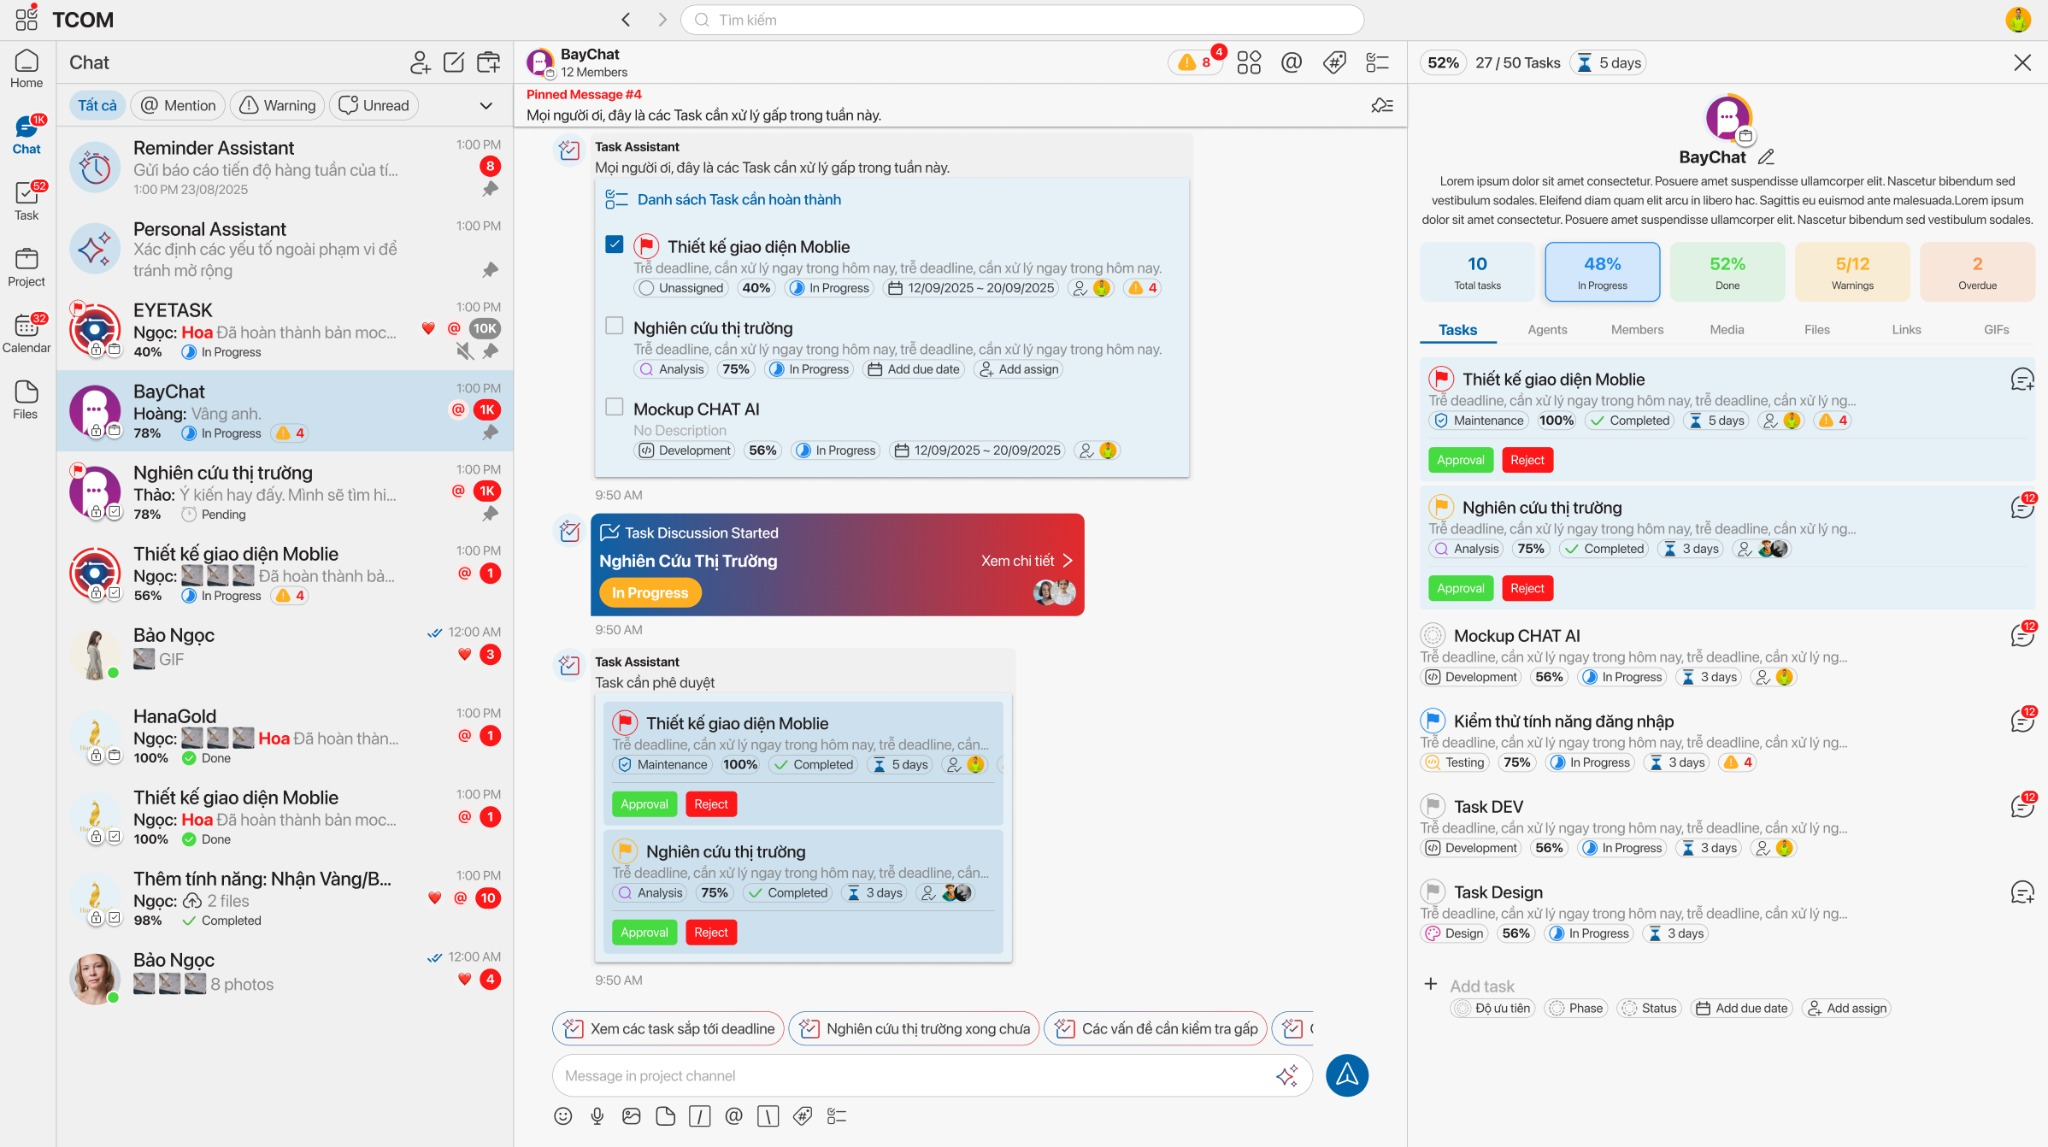Open Add due date under Add task

(1742, 1008)
